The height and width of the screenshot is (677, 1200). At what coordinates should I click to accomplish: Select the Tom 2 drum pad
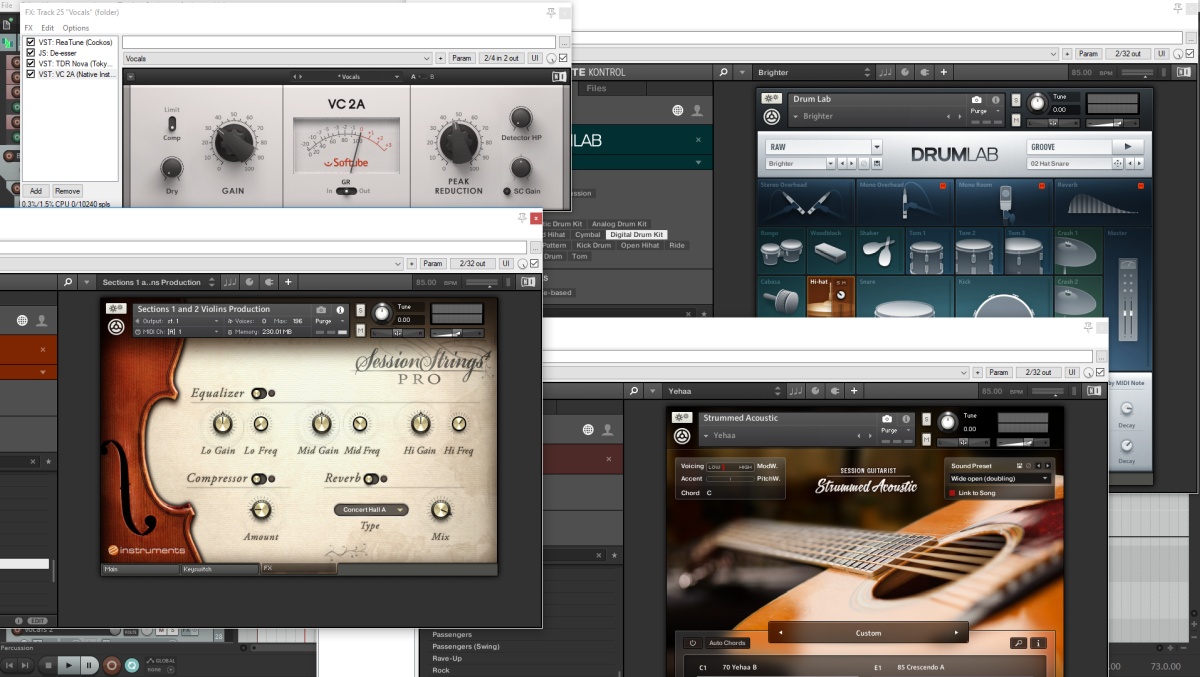pyautogui.click(x=980, y=251)
